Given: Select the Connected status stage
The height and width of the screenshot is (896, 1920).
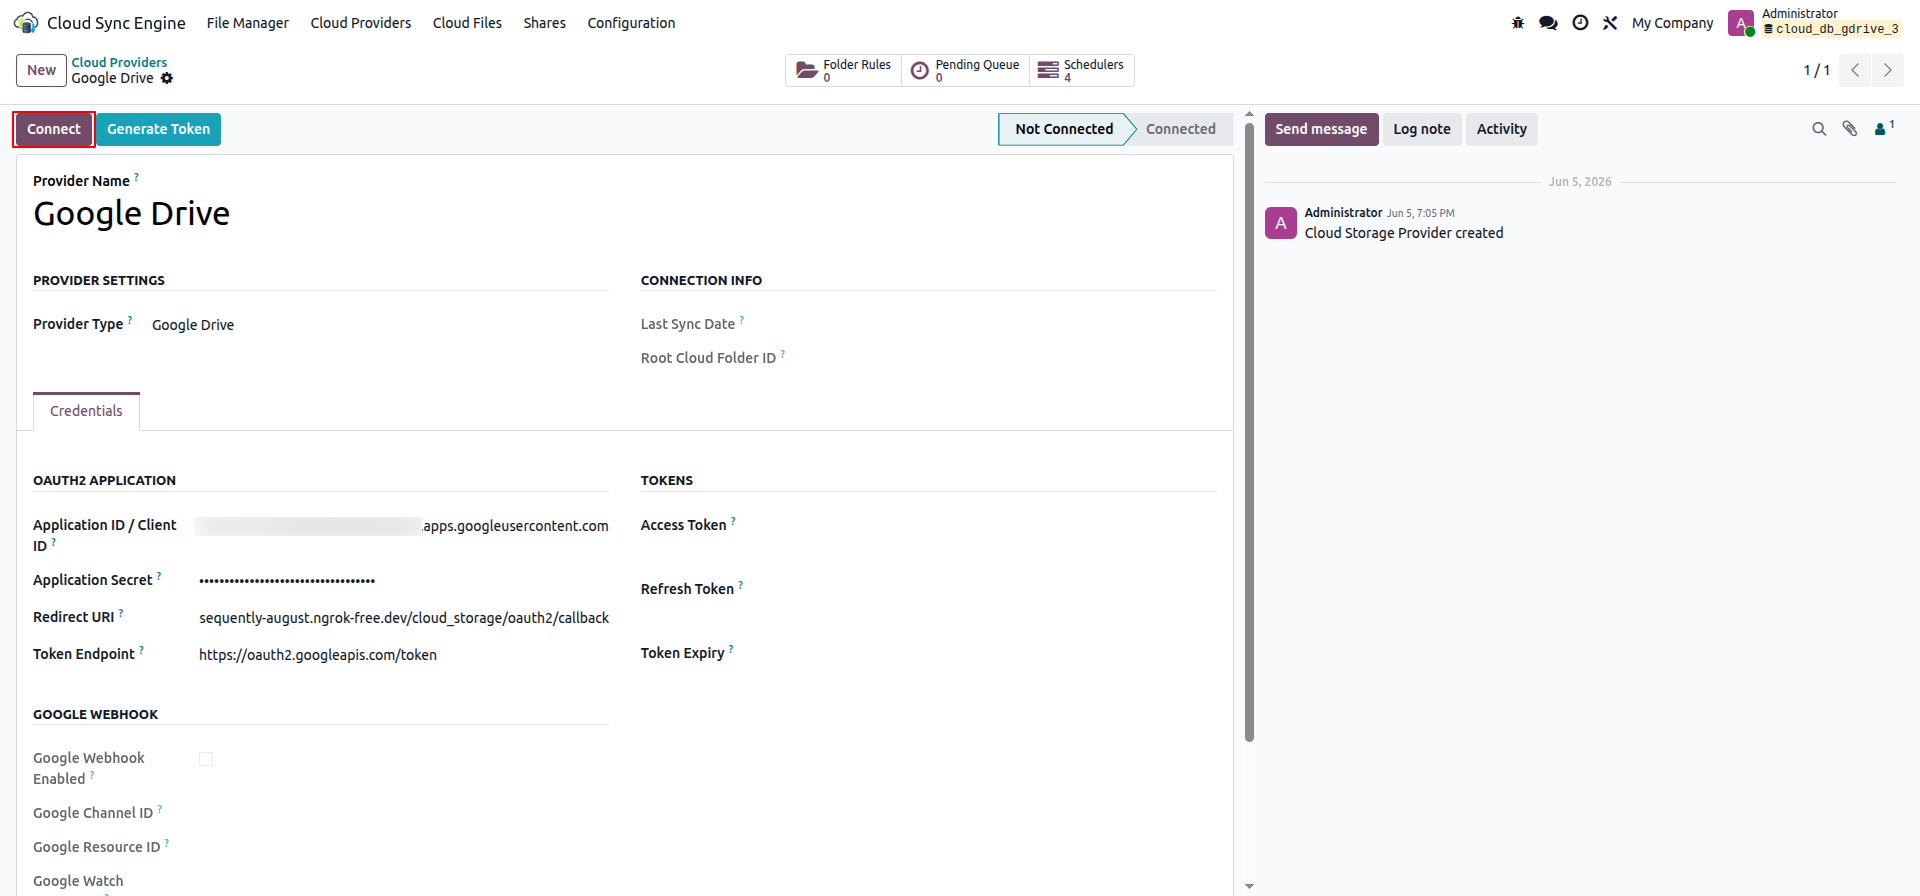Looking at the screenshot, I should (x=1181, y=129).
